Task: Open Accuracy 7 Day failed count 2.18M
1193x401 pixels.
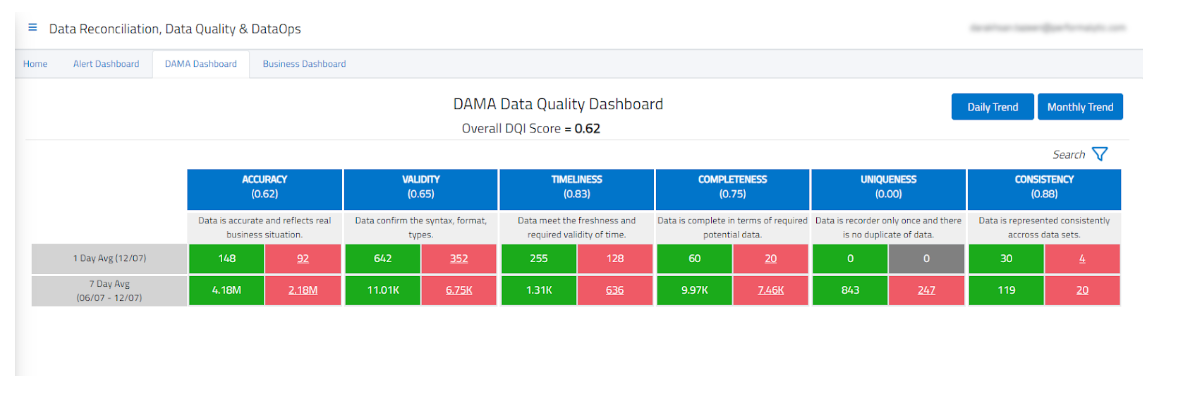Action: pos(303,291)
